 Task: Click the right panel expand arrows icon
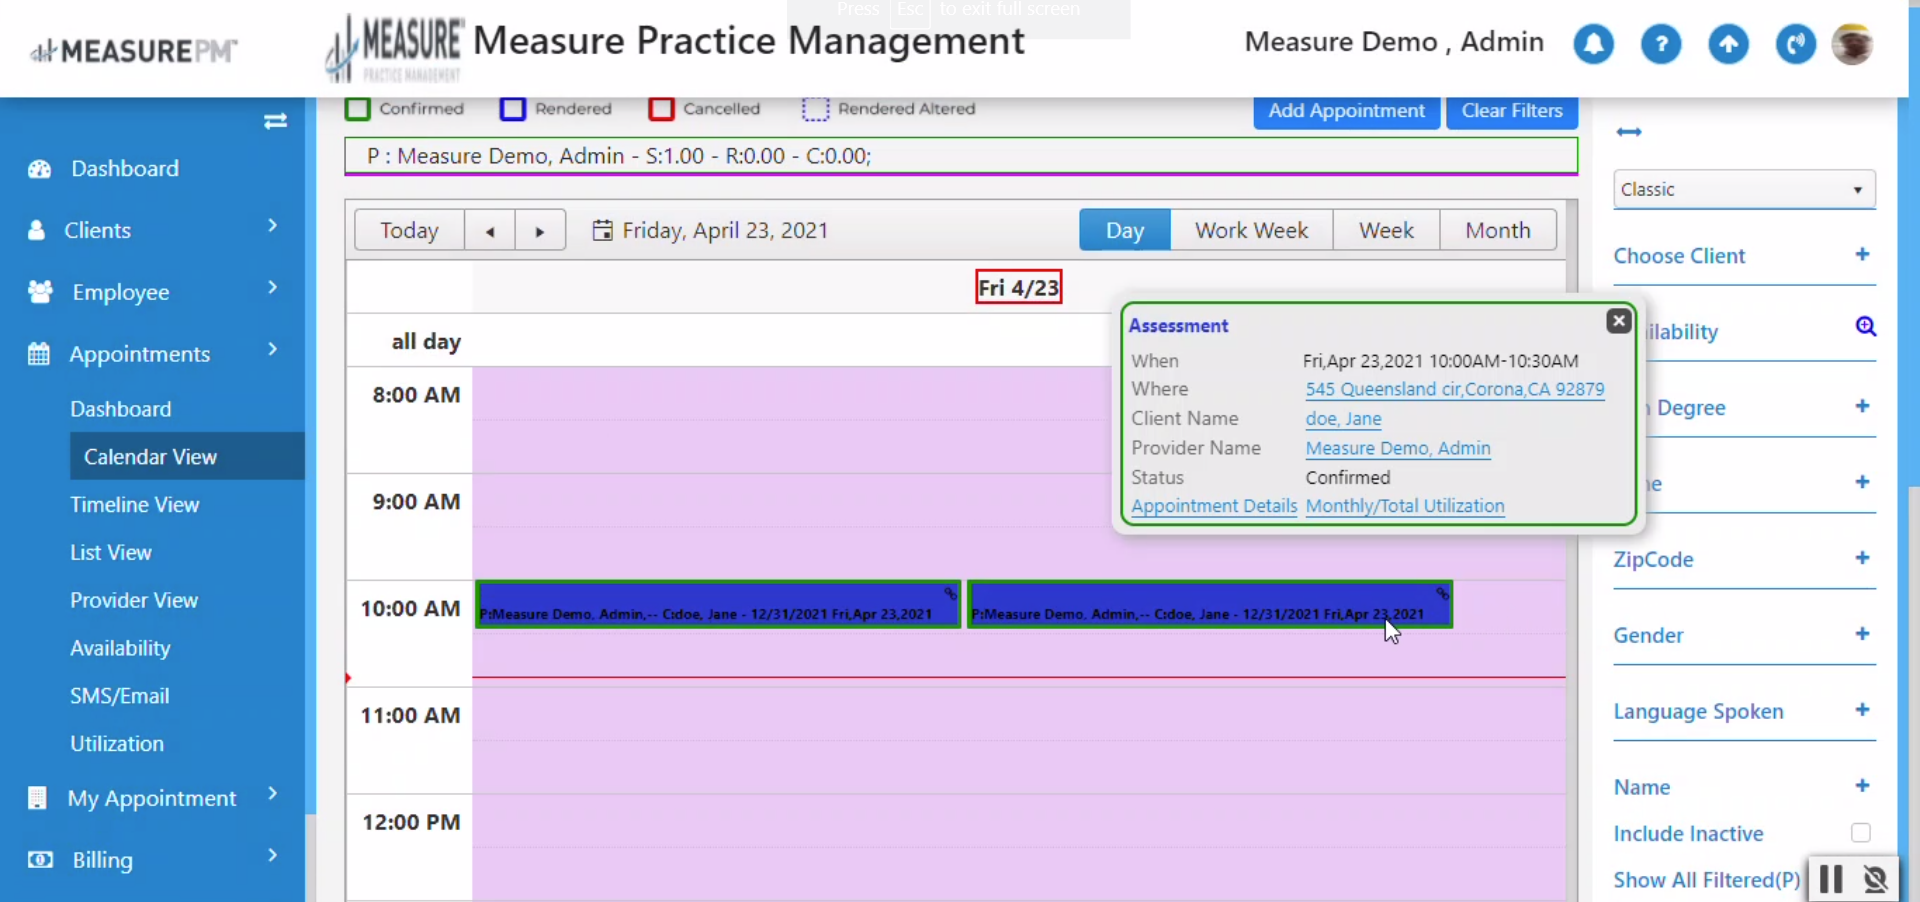pyautogui.click(x=1629, y=132)
